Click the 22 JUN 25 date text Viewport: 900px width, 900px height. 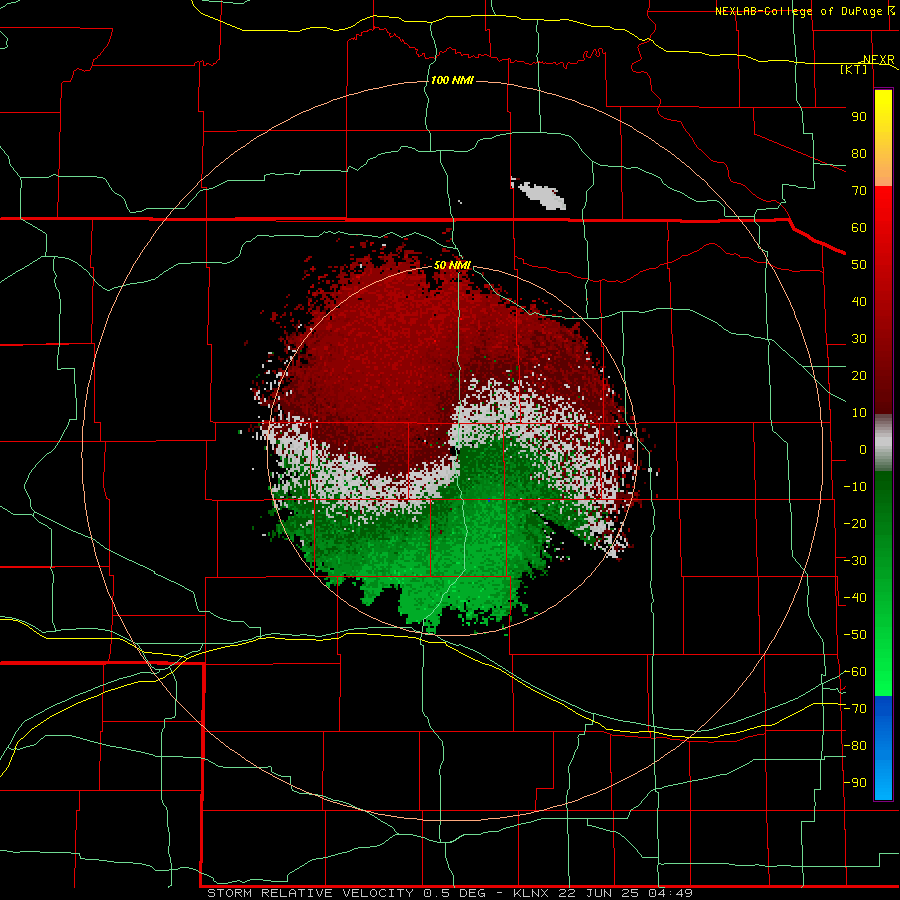[599, 893]
